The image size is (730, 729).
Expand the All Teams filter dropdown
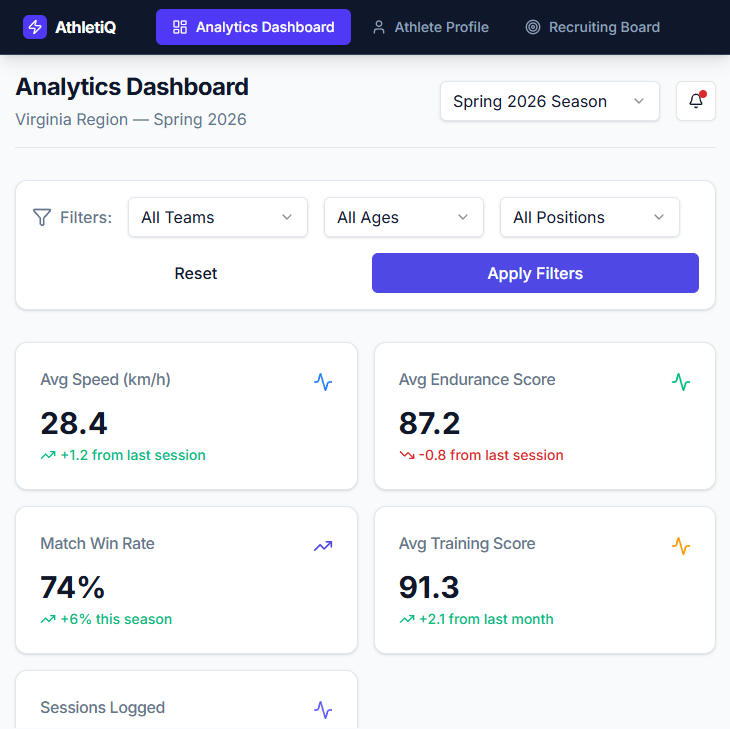point(218,217)
